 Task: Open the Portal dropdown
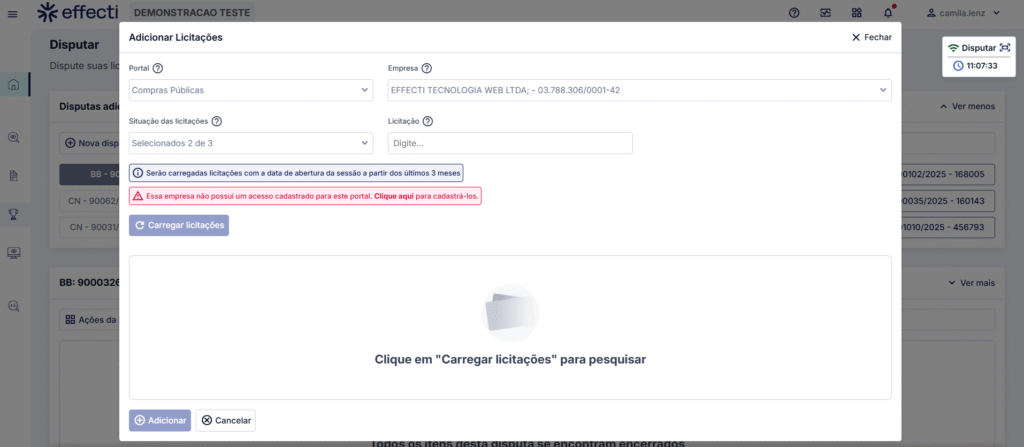(251, 90)
